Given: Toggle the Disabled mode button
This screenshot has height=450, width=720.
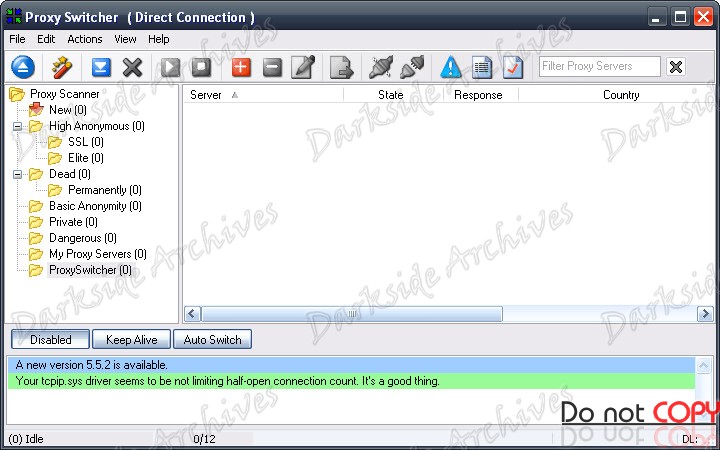Looking at the screenshot, I should [51, 339].
